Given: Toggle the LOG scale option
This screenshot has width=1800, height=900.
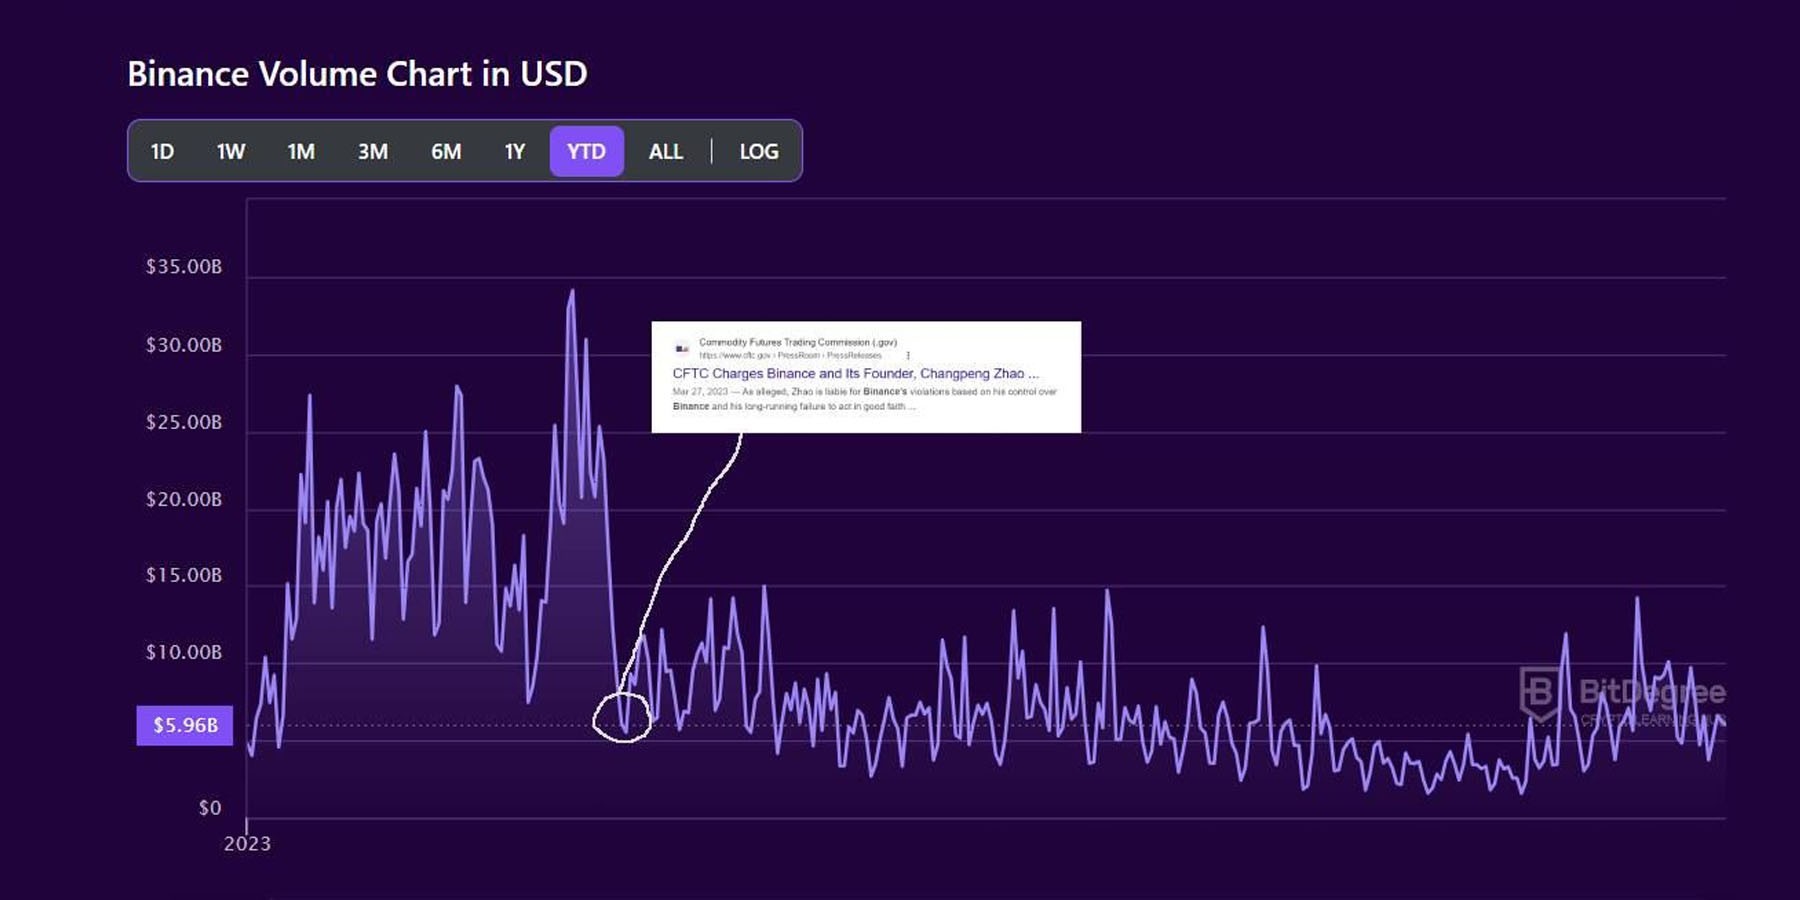Looking at the screenshot, I should click(759, 152).
